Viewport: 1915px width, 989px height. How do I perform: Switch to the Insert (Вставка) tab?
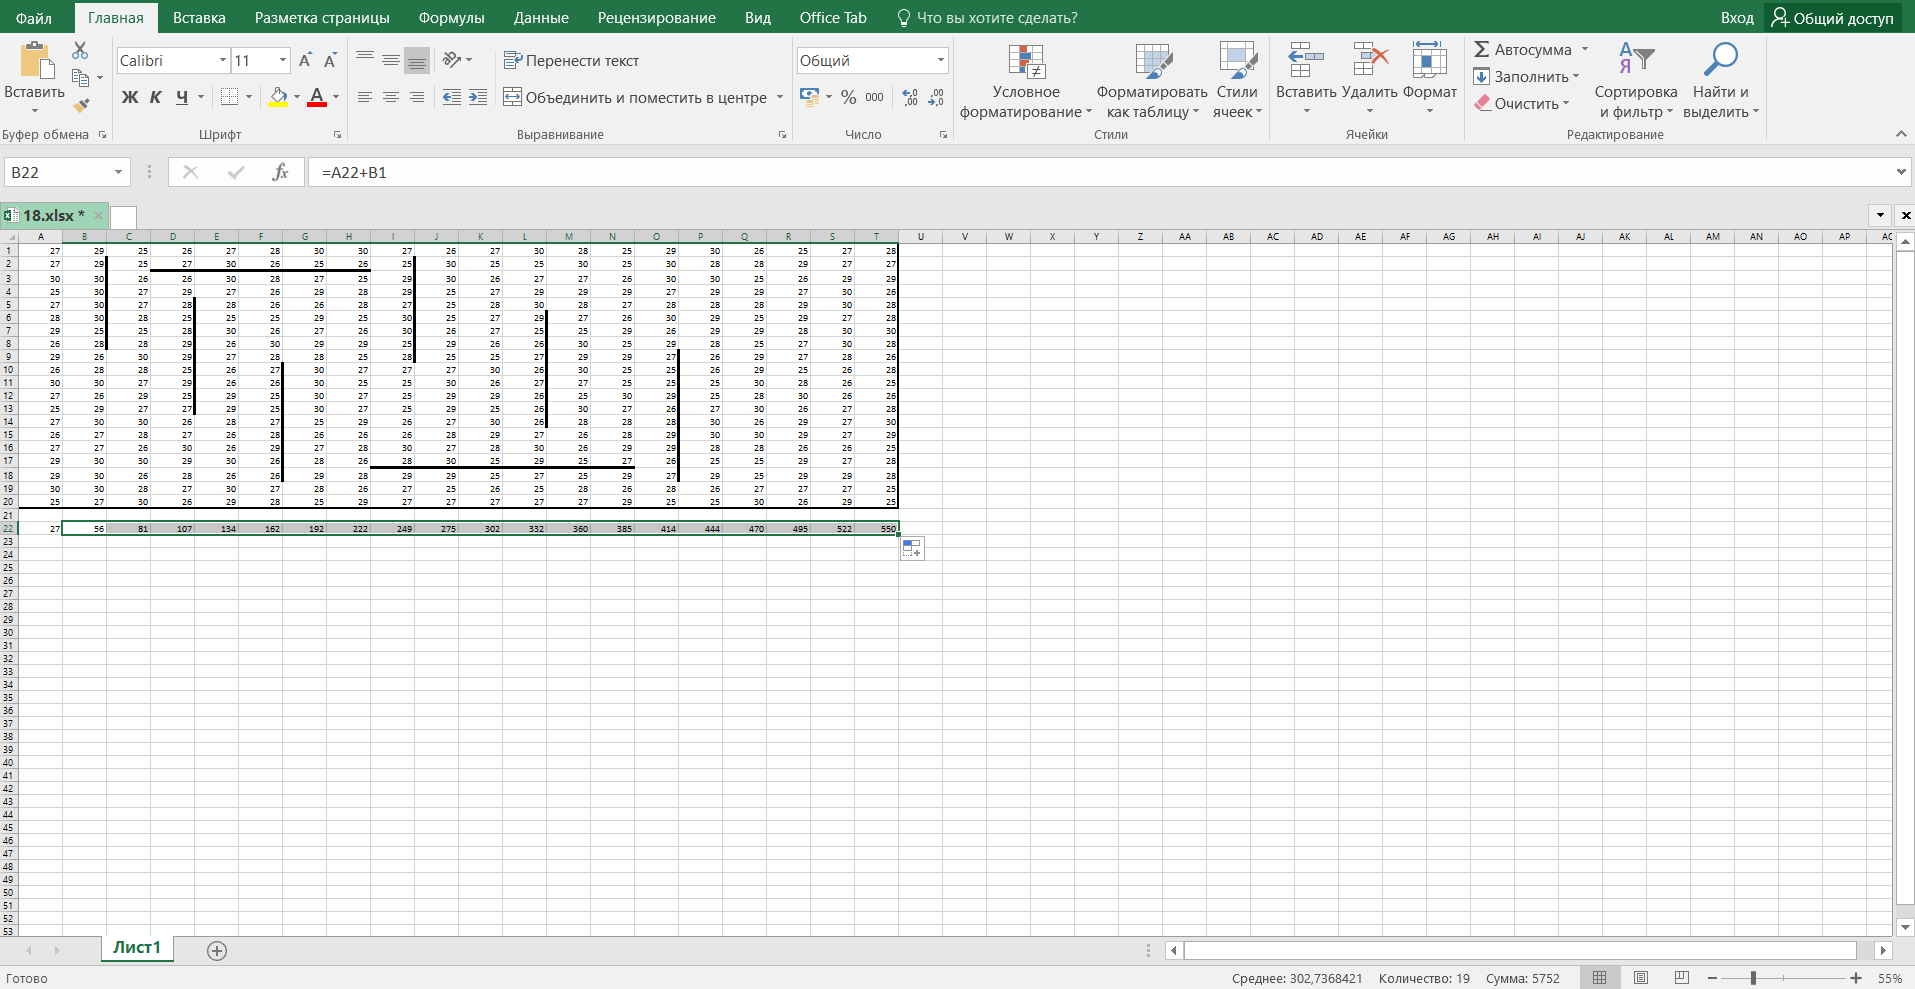[199, 17]
